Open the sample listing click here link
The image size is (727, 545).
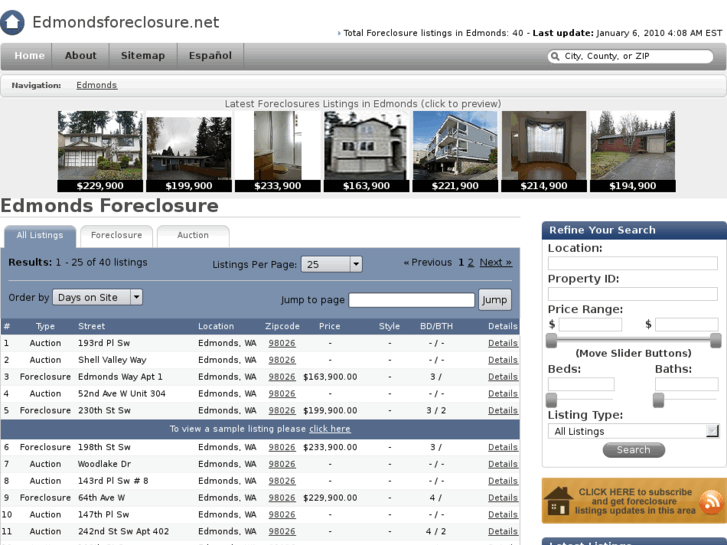pos(330,429)
